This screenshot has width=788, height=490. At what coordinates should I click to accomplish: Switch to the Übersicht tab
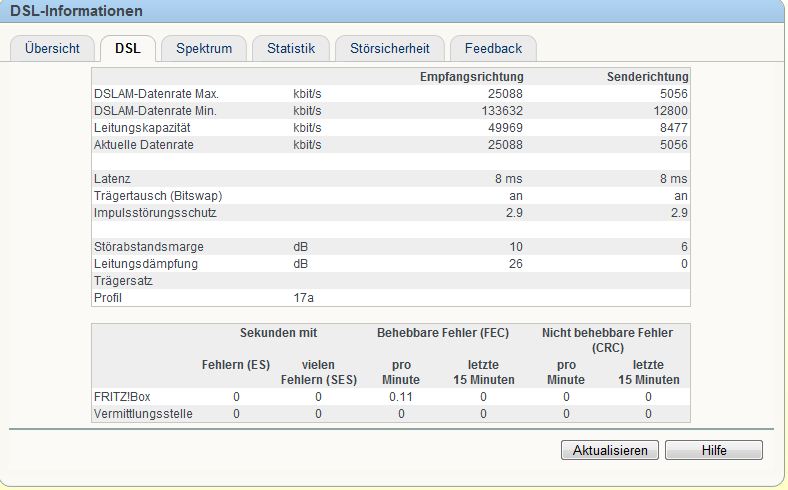click(x=52, y=49)
